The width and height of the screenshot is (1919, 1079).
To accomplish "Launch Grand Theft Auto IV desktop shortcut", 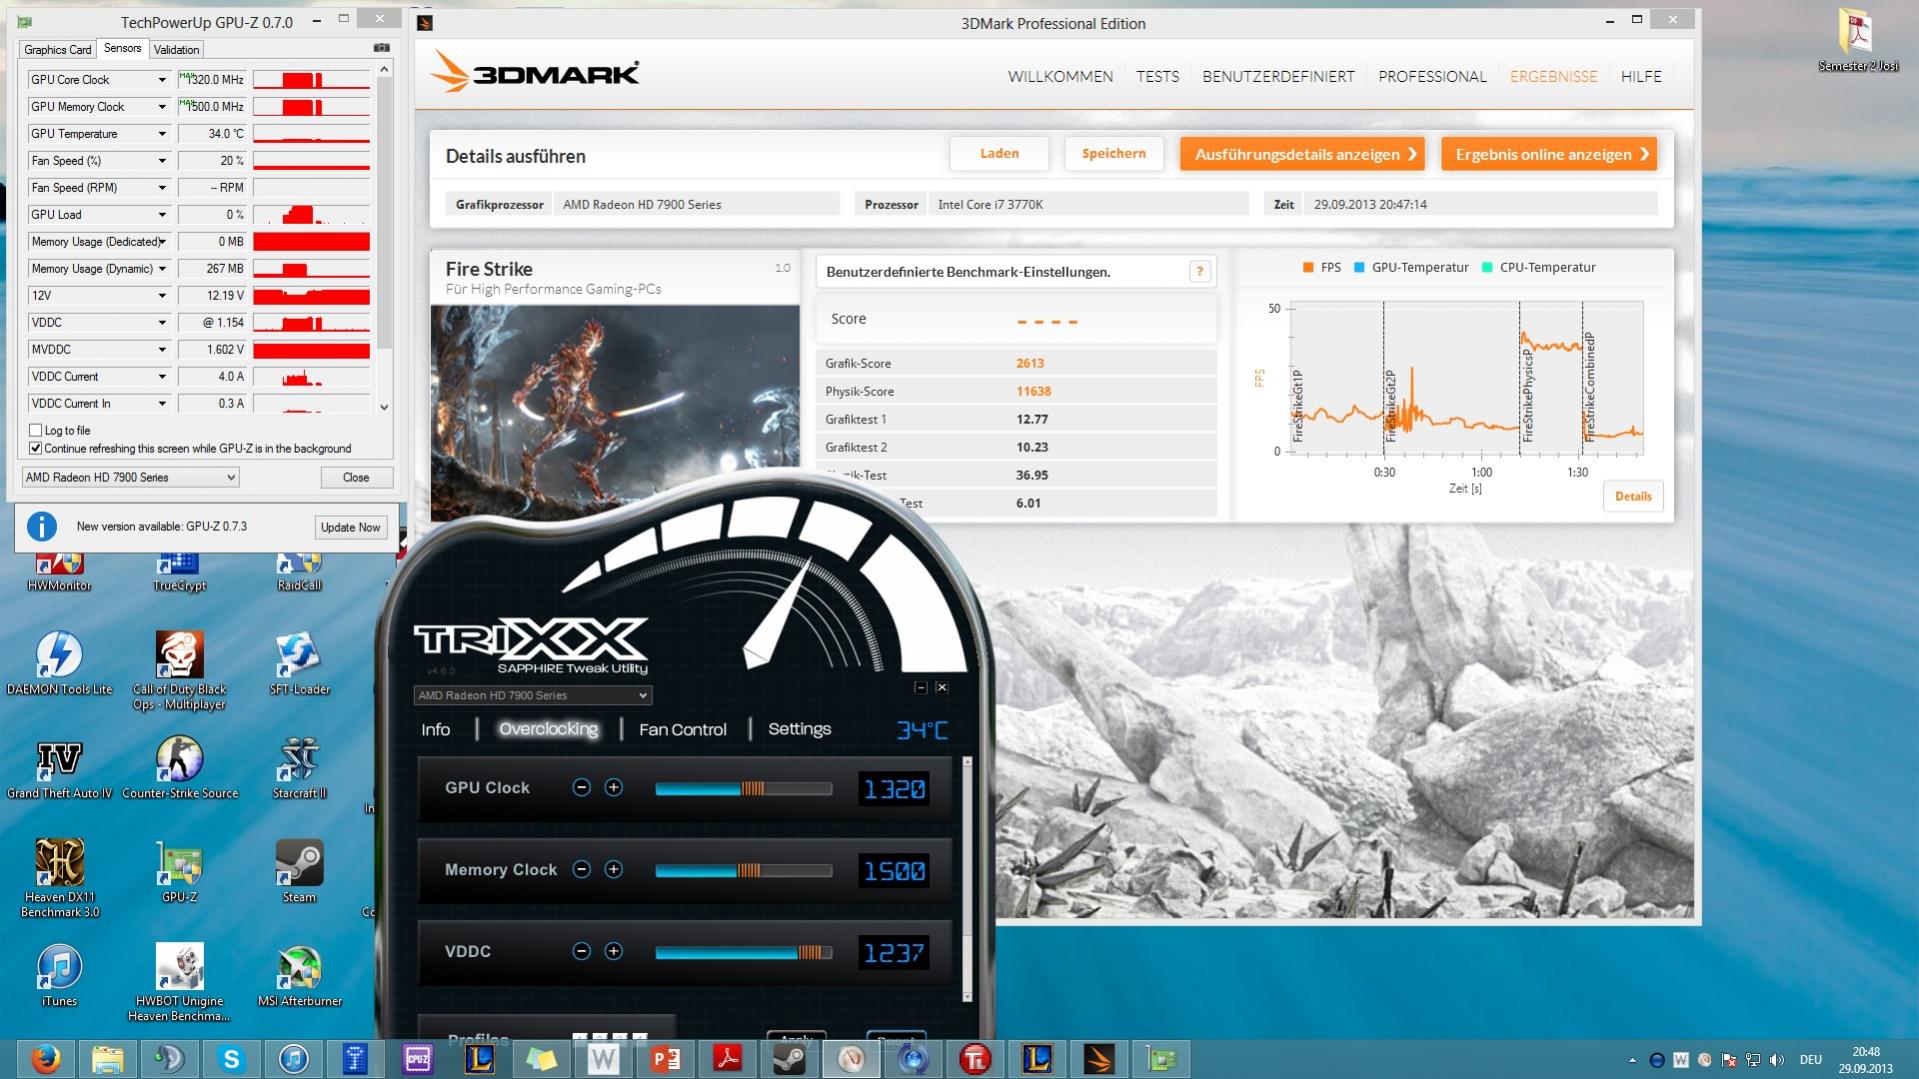I will [x=59, y=768].
